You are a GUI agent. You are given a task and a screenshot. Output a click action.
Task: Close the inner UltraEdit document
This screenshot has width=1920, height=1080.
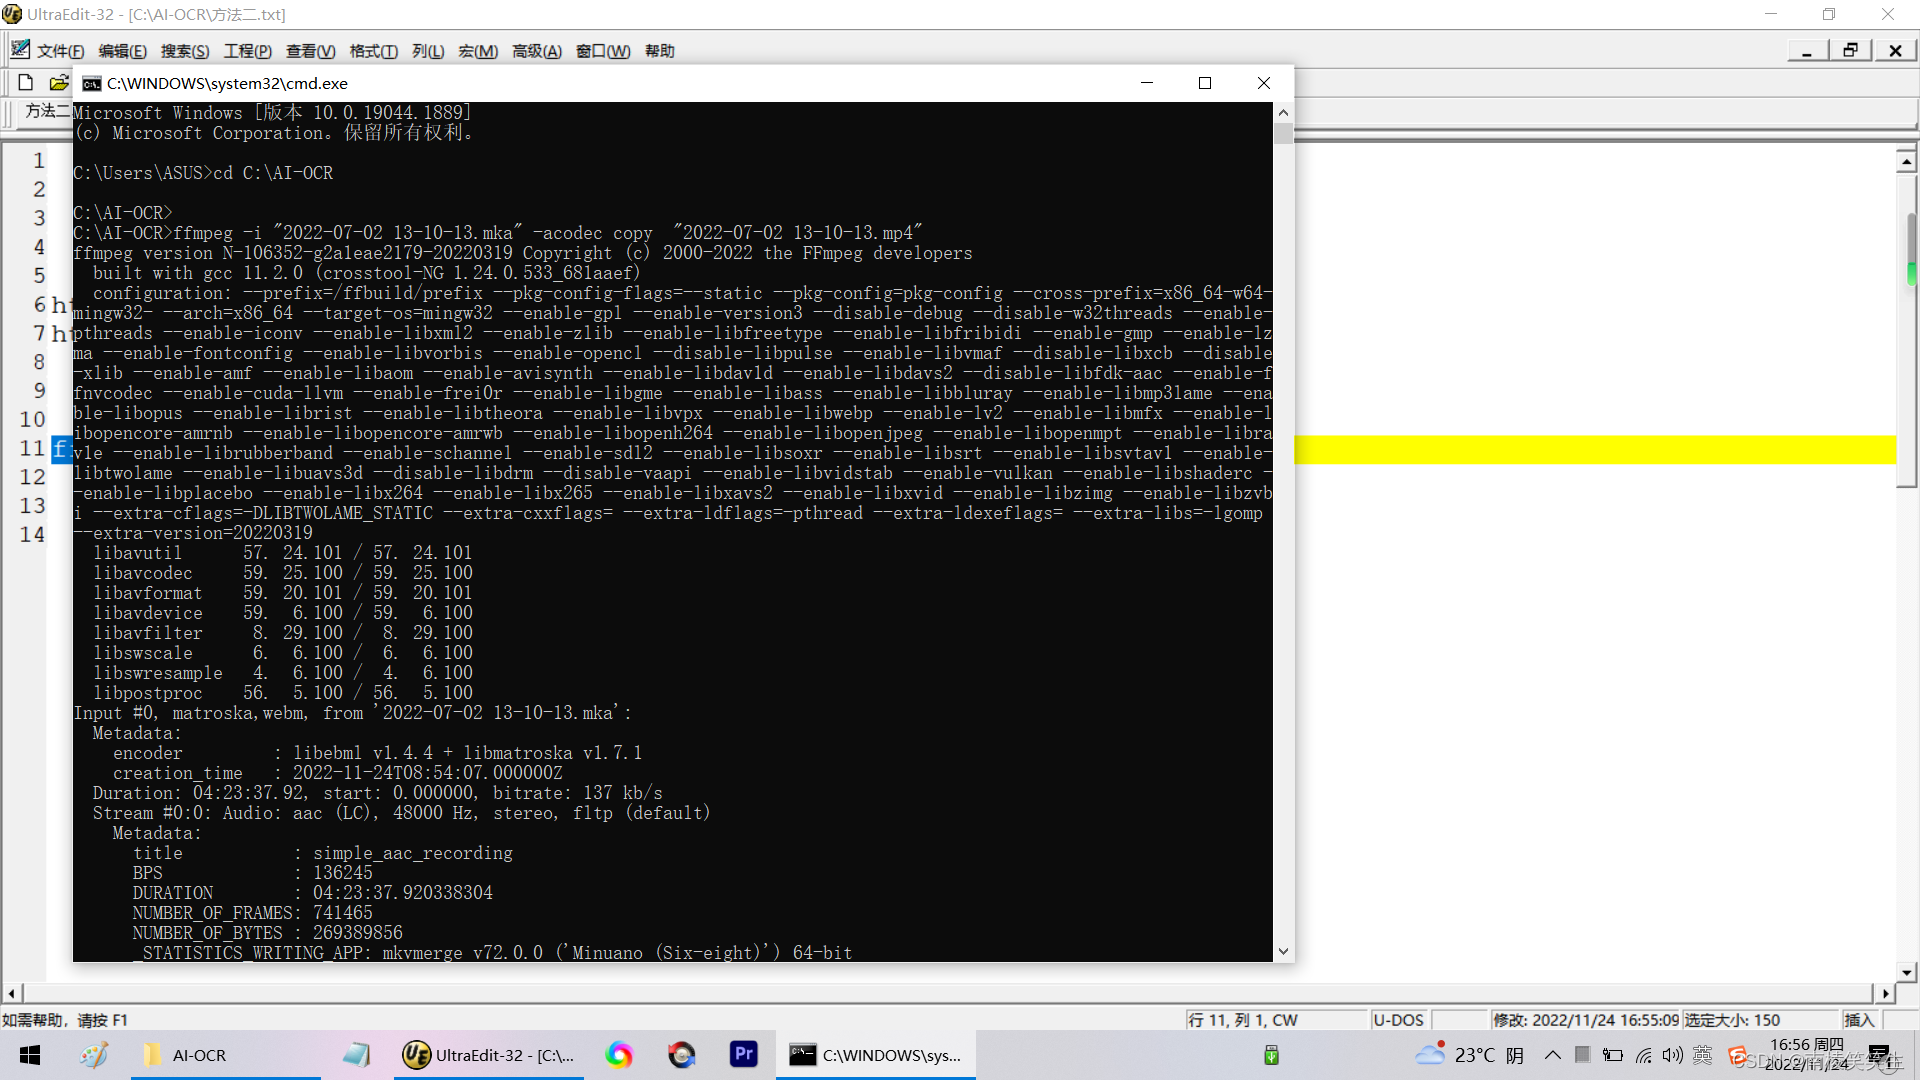click(1895, 51)
